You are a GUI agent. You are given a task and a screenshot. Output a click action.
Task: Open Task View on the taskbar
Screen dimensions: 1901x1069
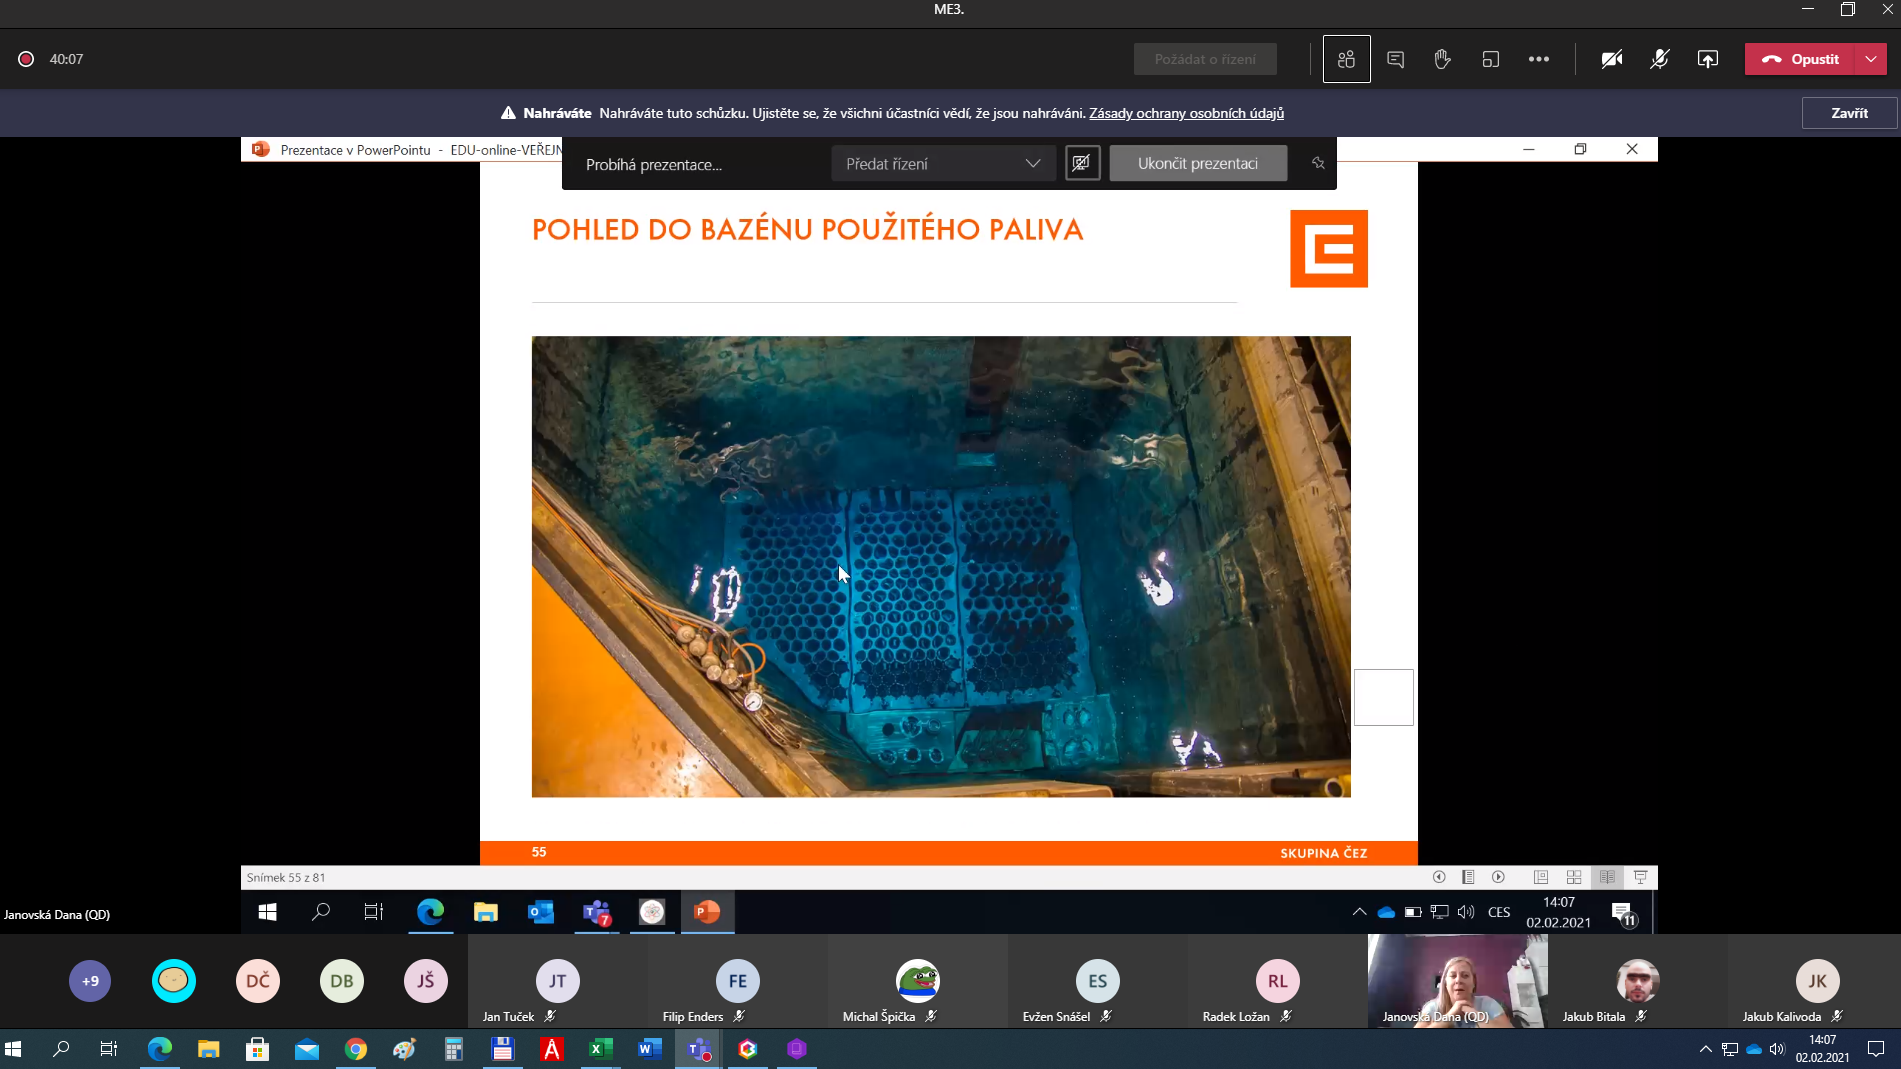tap(109, 1049)
